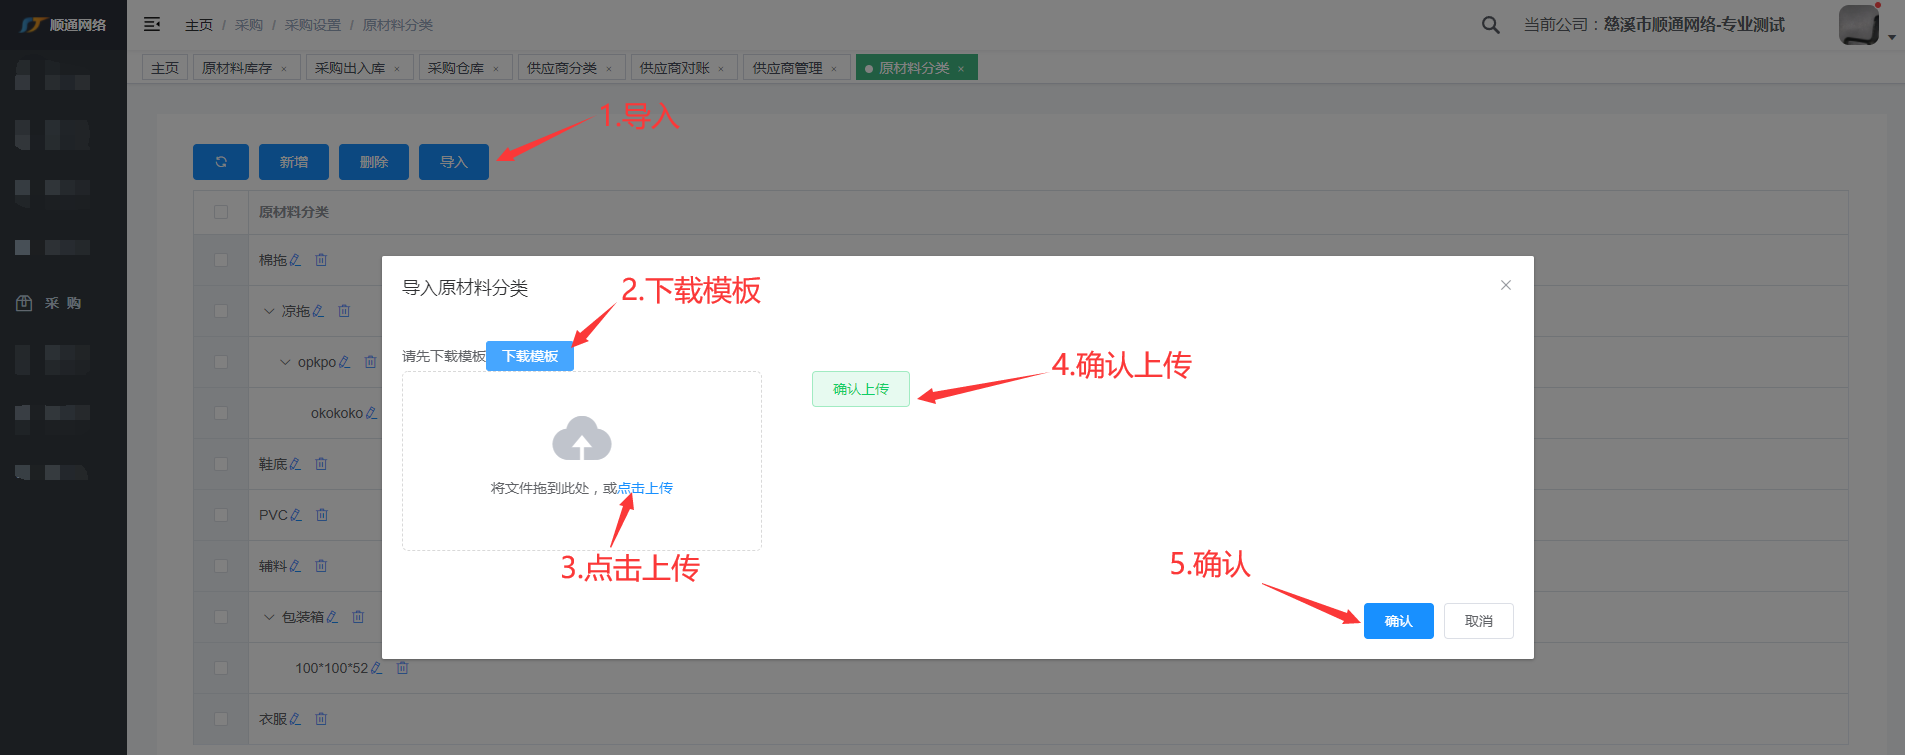Click the refresh icon button

(x=221, y=162)
